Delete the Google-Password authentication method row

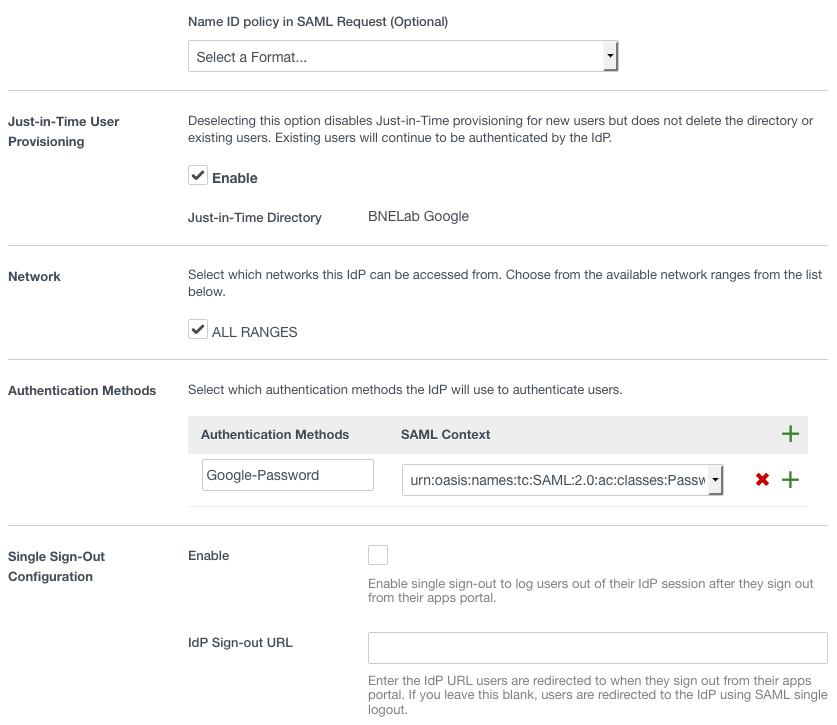click(762, 480)
